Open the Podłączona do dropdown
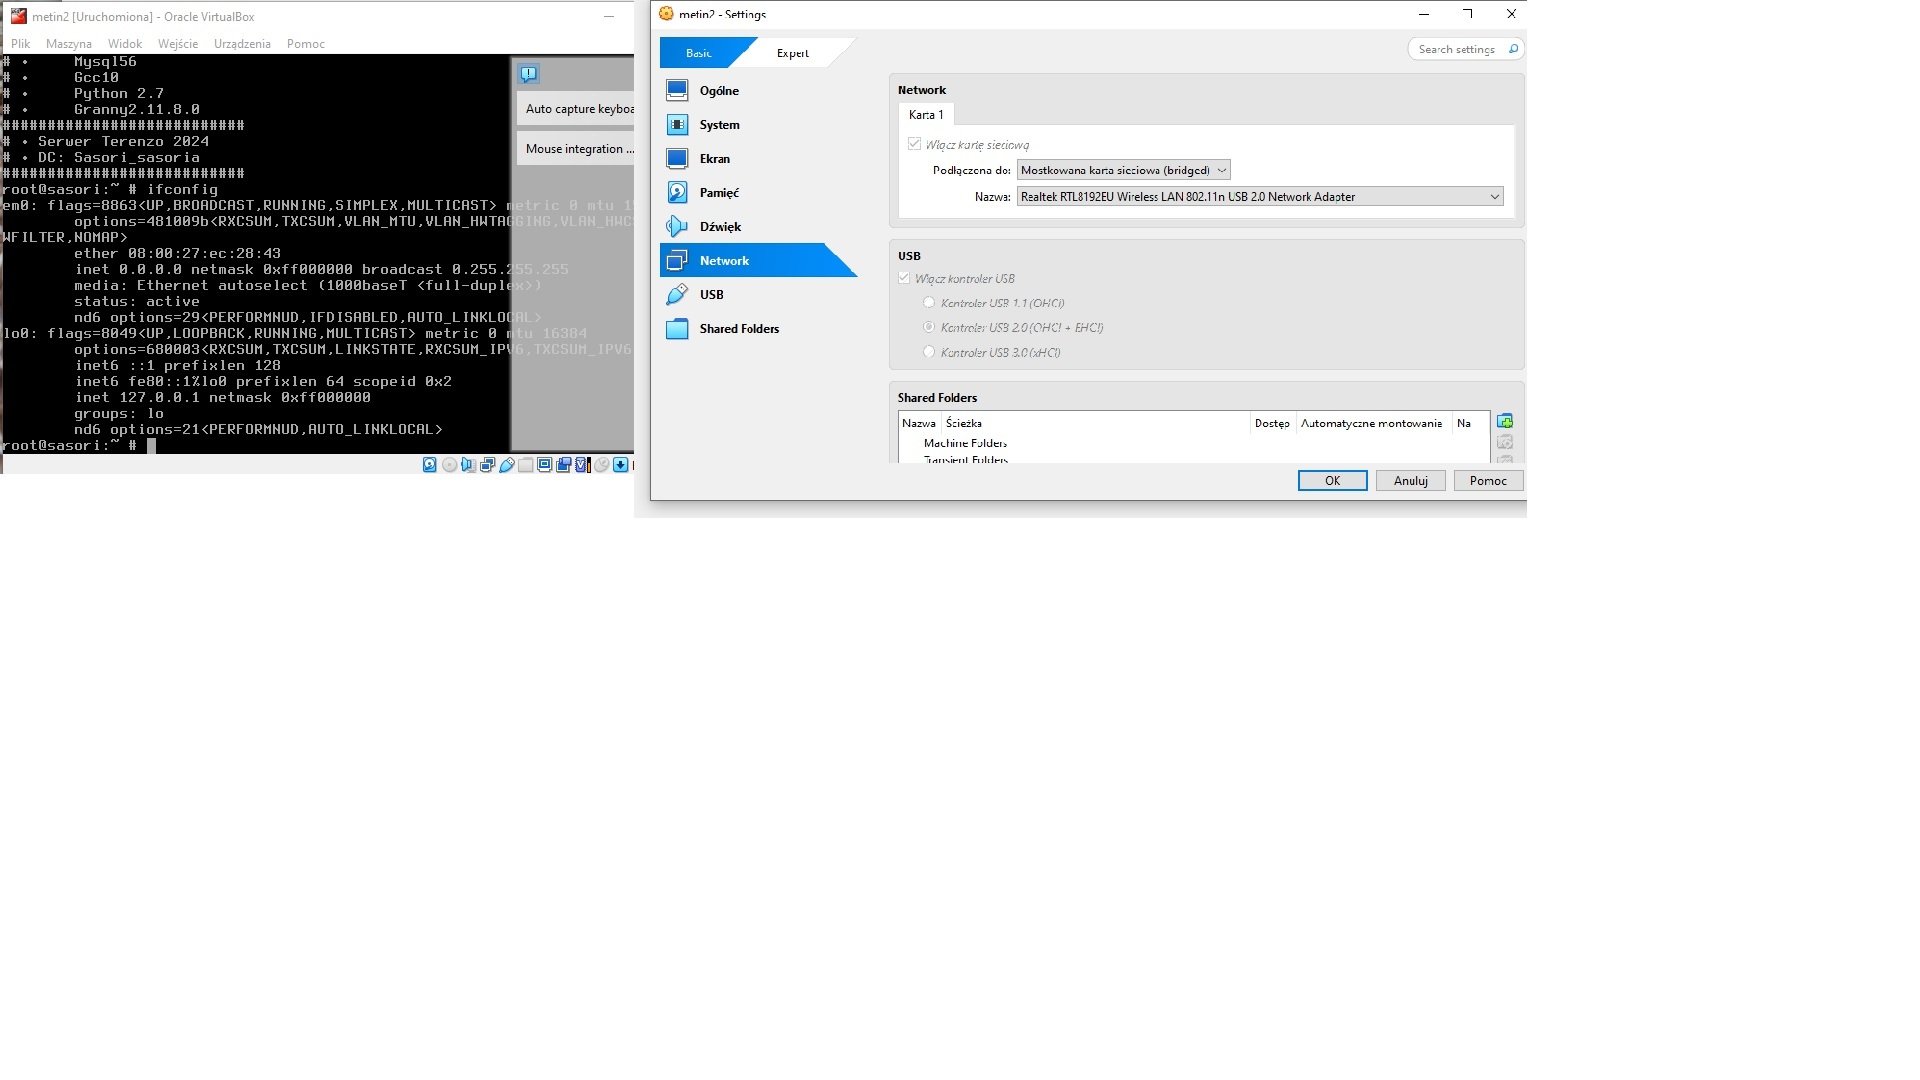This screenshot has height=1080, width=1920. 1122,170
